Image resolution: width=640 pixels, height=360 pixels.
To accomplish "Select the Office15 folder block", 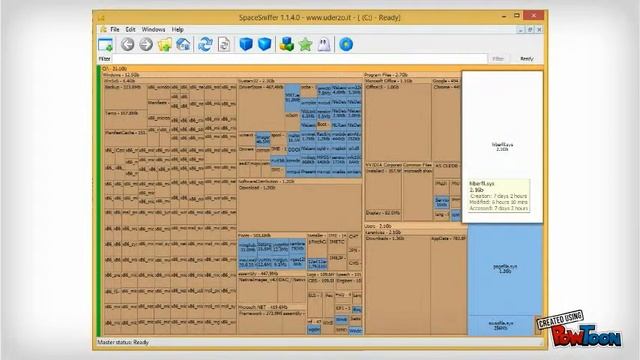I will click(398, 122).
